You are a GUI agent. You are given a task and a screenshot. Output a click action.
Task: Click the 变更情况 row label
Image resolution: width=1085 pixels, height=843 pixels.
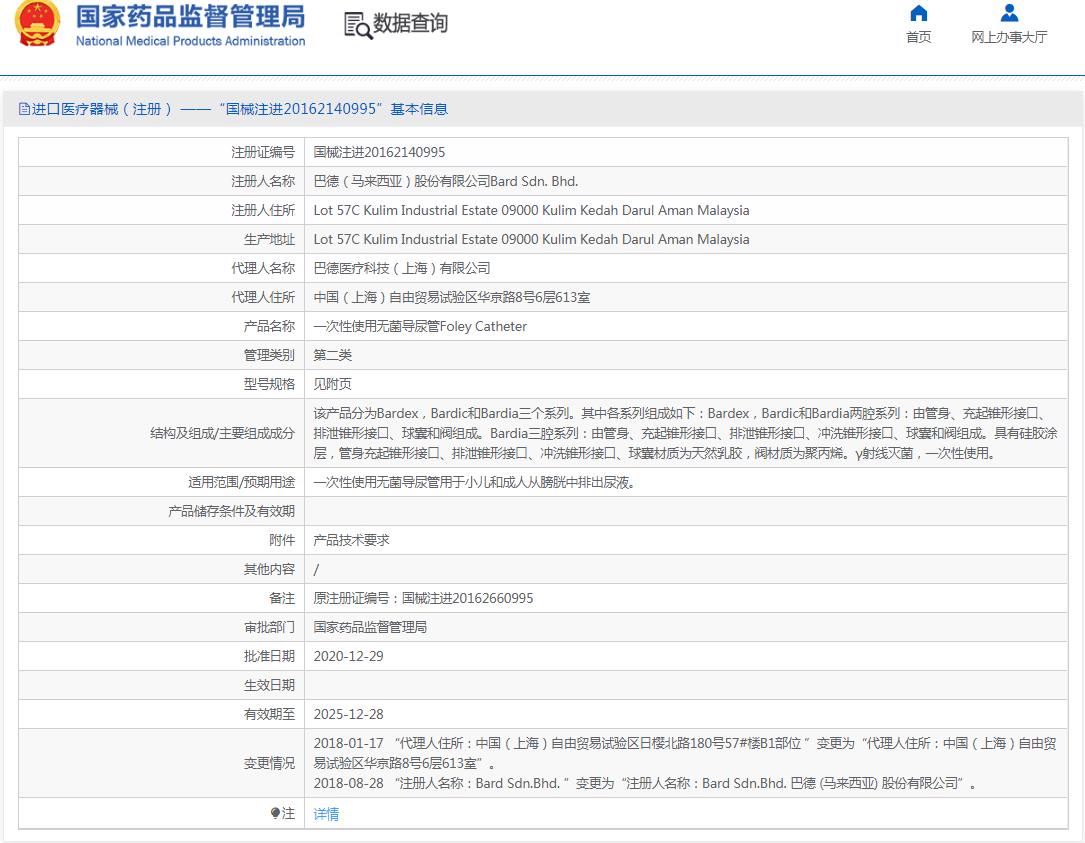pyautogui.click(x=269, y=763)
